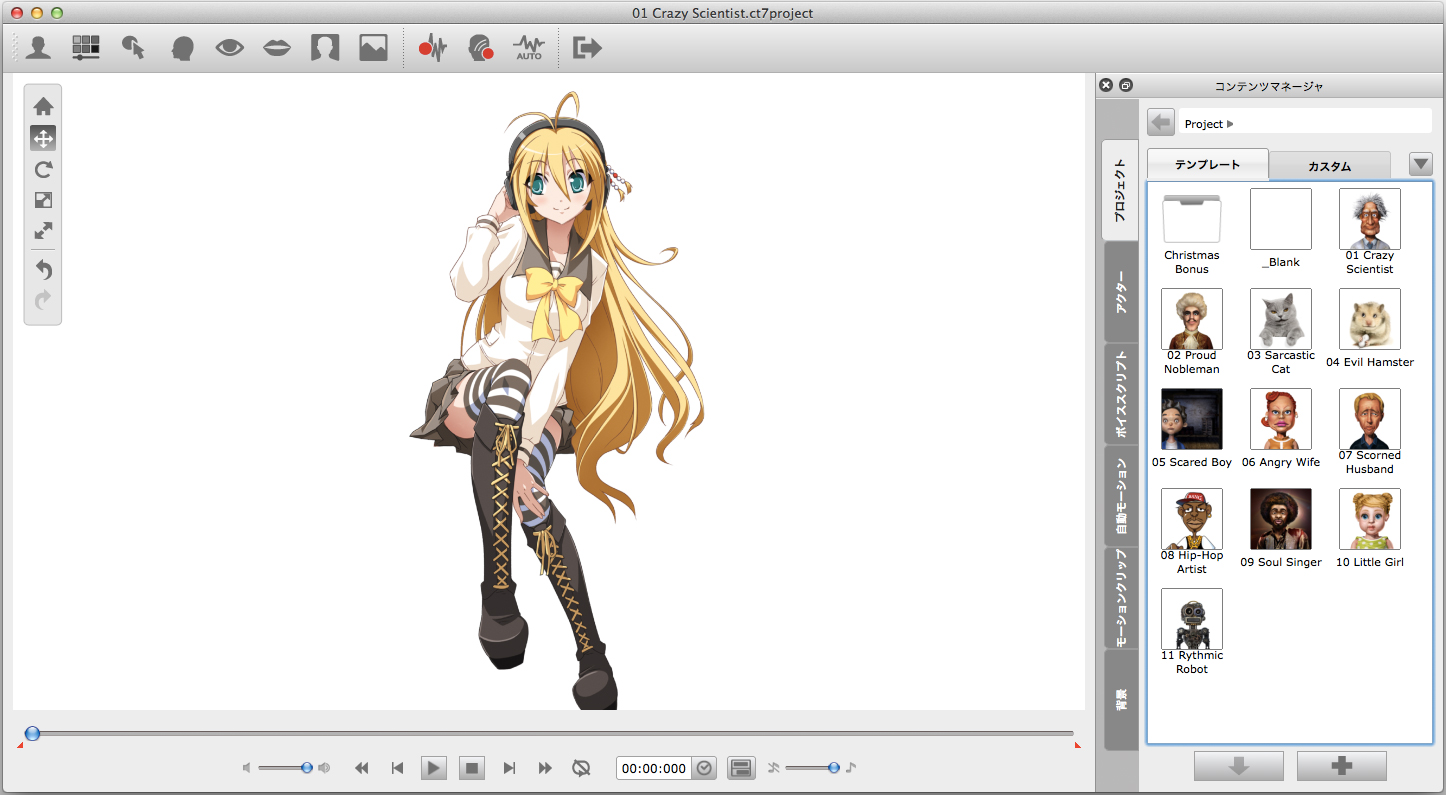
Task: Click the Redo arrow icon
Action: [43, 299]
